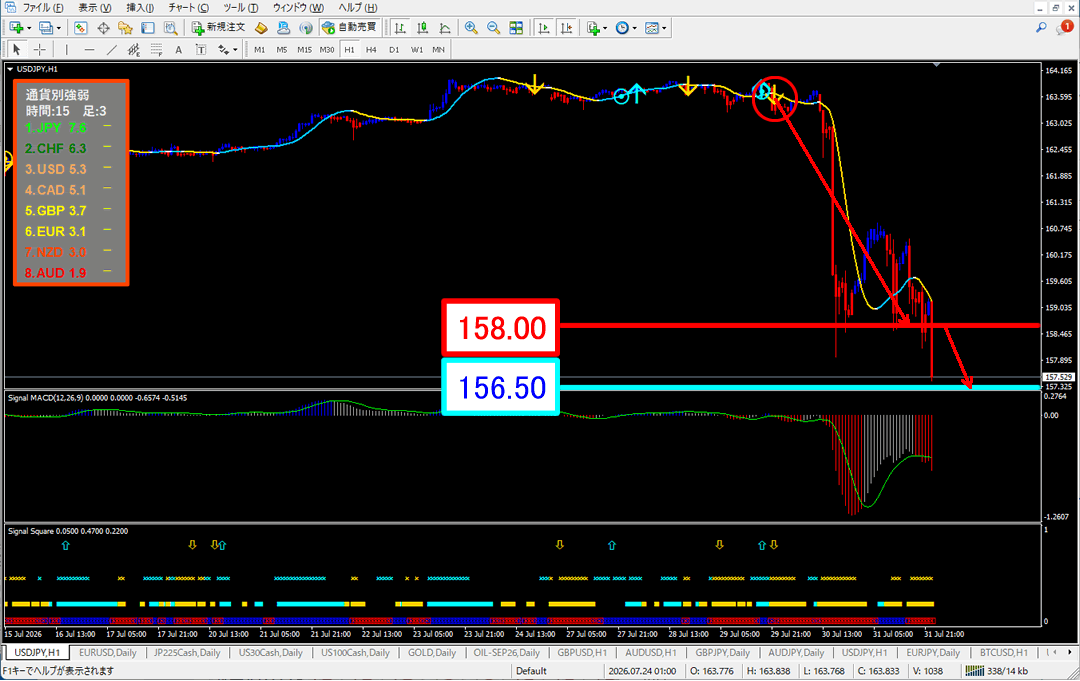Switch timeframe to W1

click(x=417, y=50)
